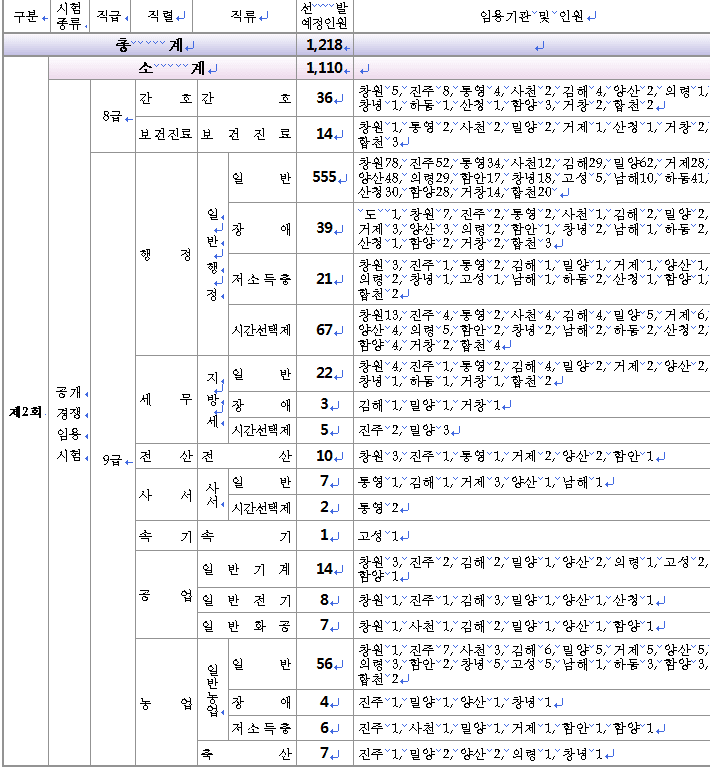
Task: Click the '구분' column header
Action: pyautogui.click(x=26, y=16)
